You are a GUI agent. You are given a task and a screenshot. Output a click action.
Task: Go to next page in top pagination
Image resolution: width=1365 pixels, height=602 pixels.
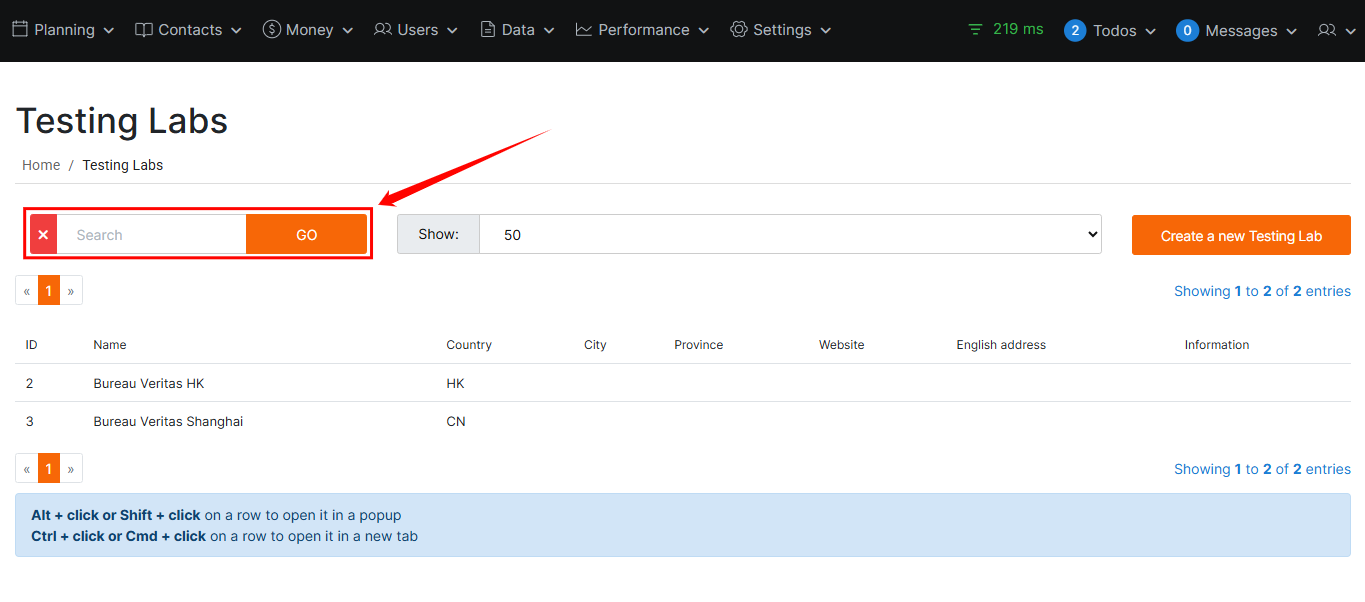[x=71, y=291]
